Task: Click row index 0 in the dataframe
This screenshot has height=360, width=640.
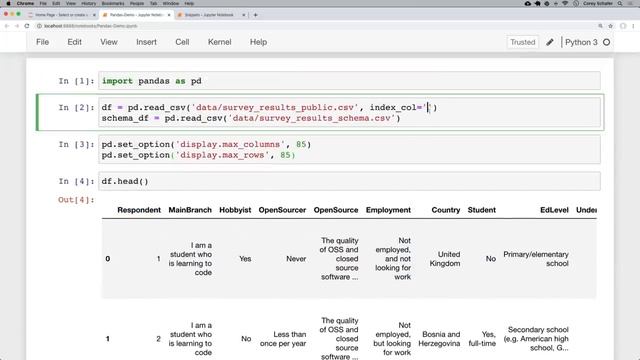Action: 108,259
